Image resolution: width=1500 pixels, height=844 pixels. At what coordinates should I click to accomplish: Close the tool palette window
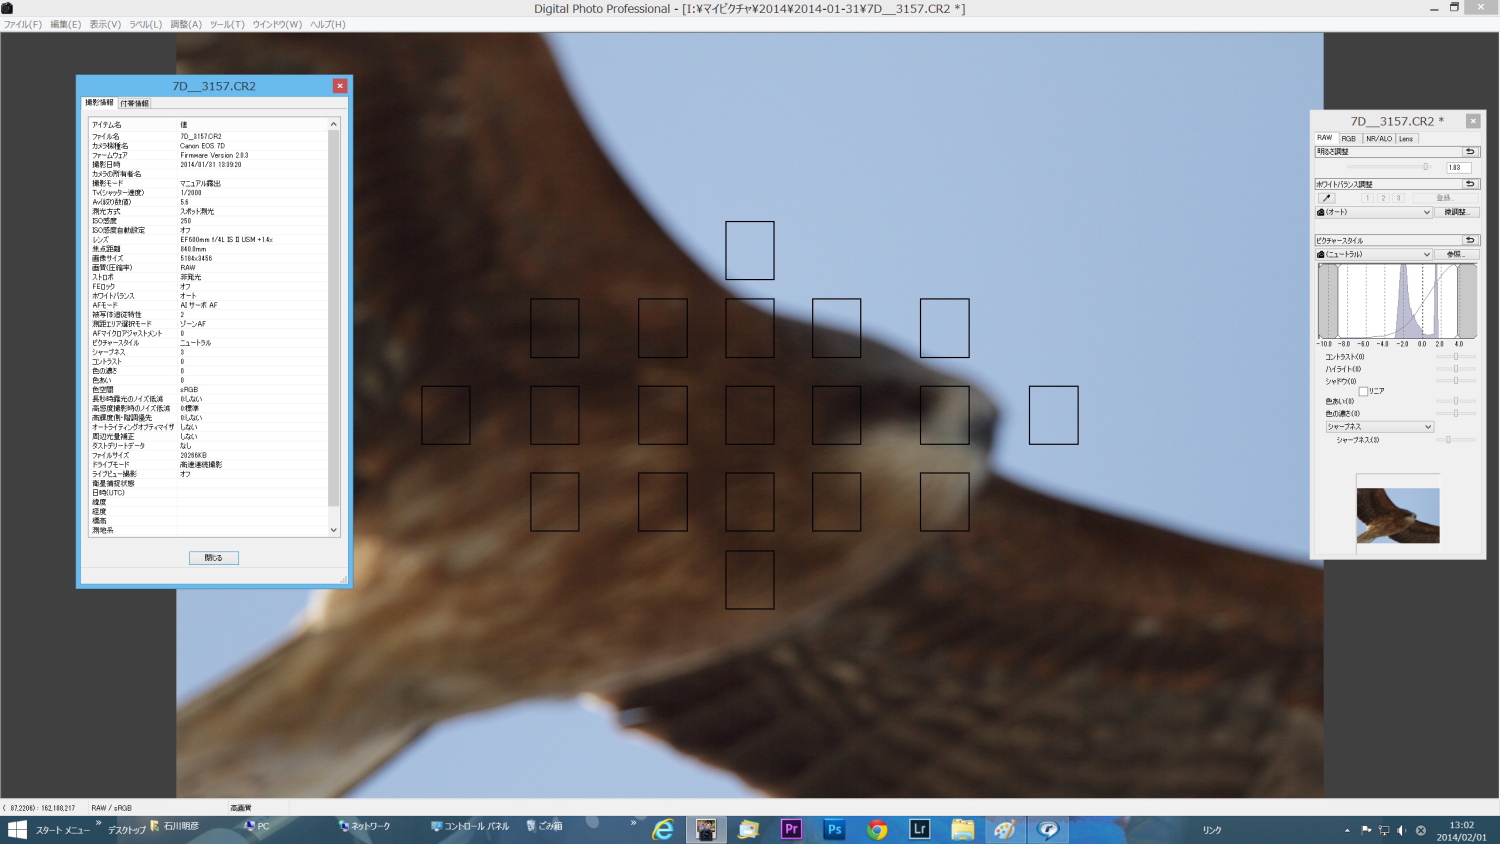(1473, 121)
